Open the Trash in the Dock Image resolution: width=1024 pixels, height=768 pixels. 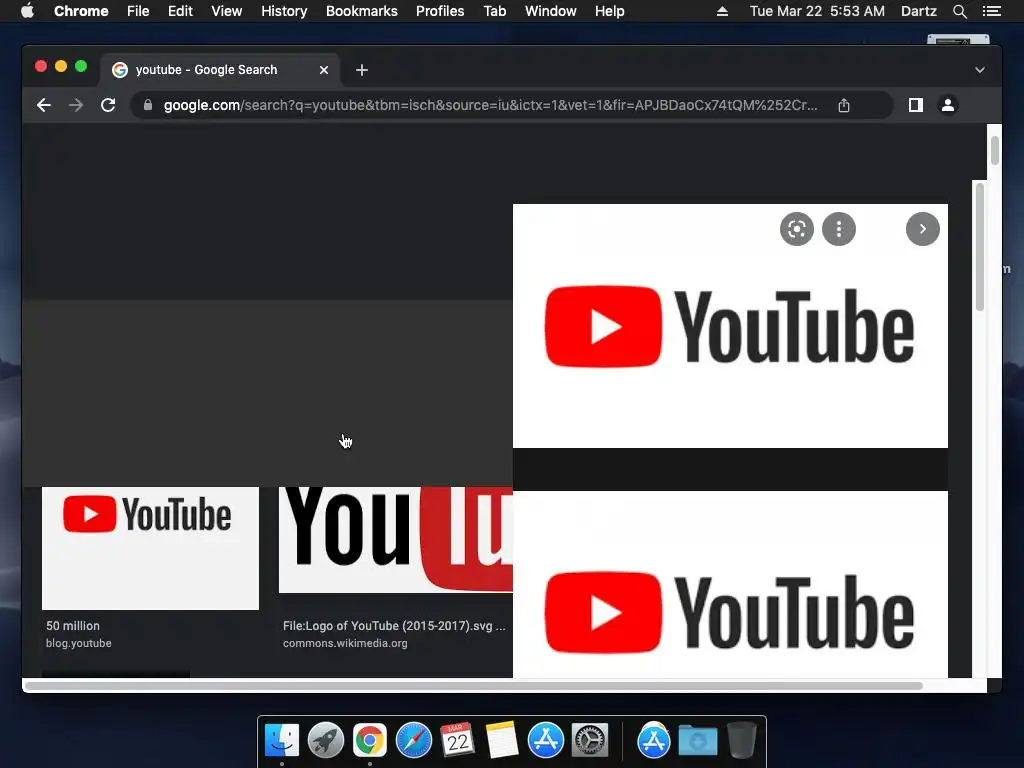click(x=742, y=741)
